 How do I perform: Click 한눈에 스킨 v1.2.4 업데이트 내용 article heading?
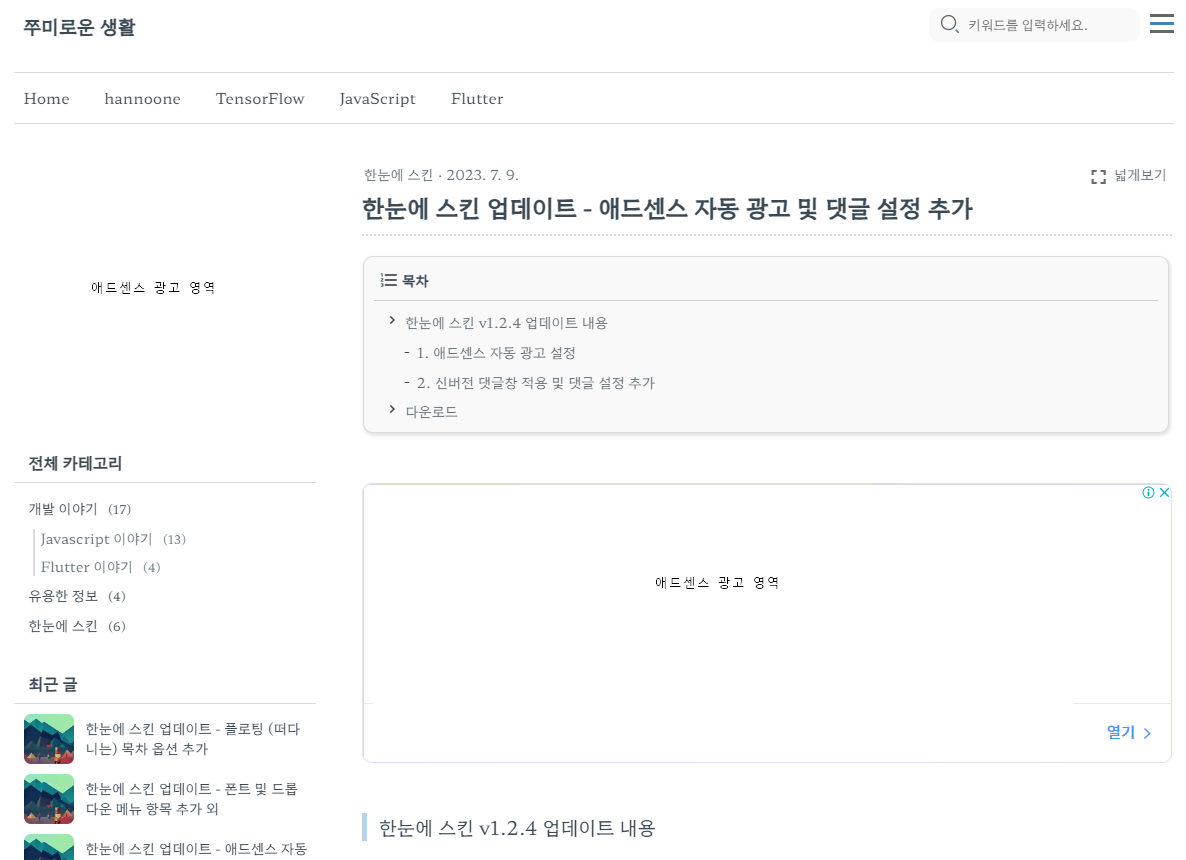pos(517,828)
